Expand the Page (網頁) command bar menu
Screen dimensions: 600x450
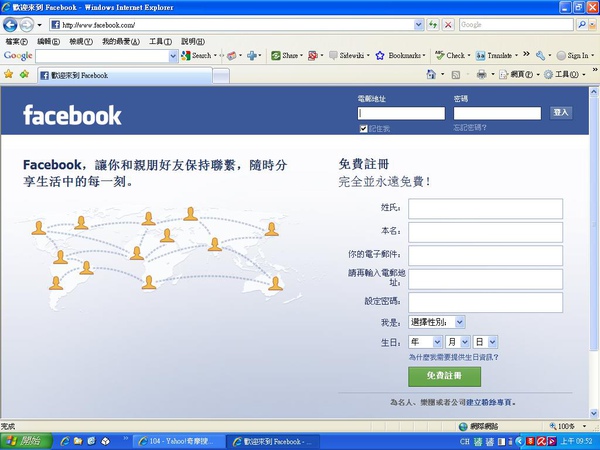(x=520, y=74)
